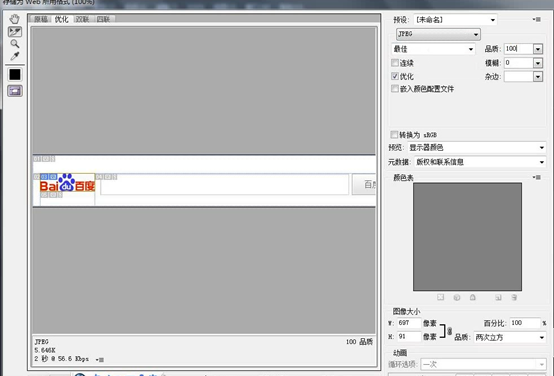
Task: Select the Eyedropper tool
Action: 14,56
